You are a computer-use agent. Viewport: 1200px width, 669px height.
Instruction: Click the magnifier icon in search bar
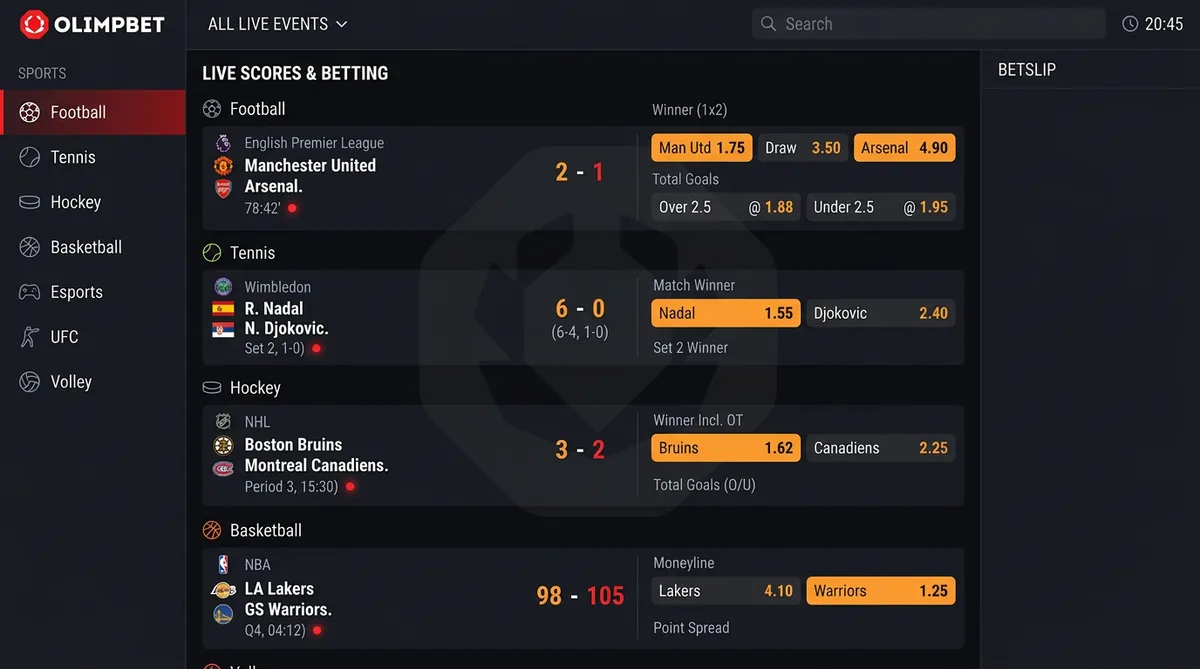[x=768, y=24]
